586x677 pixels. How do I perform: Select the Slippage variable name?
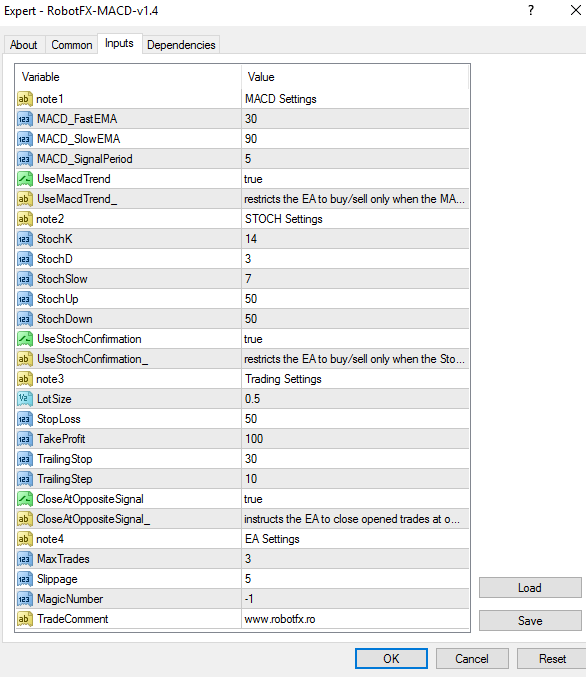[x=57, y=579]
